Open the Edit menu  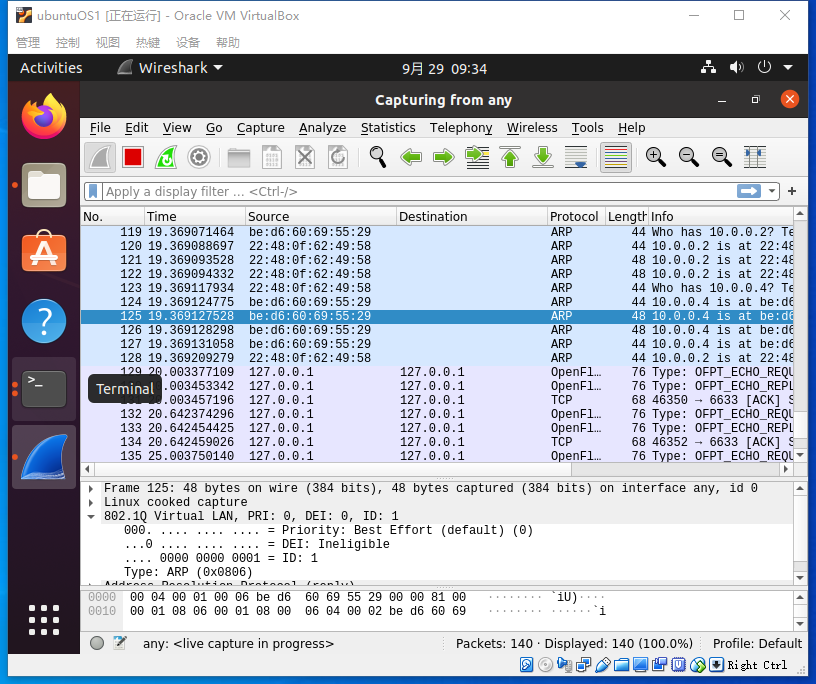pos(136,128)
